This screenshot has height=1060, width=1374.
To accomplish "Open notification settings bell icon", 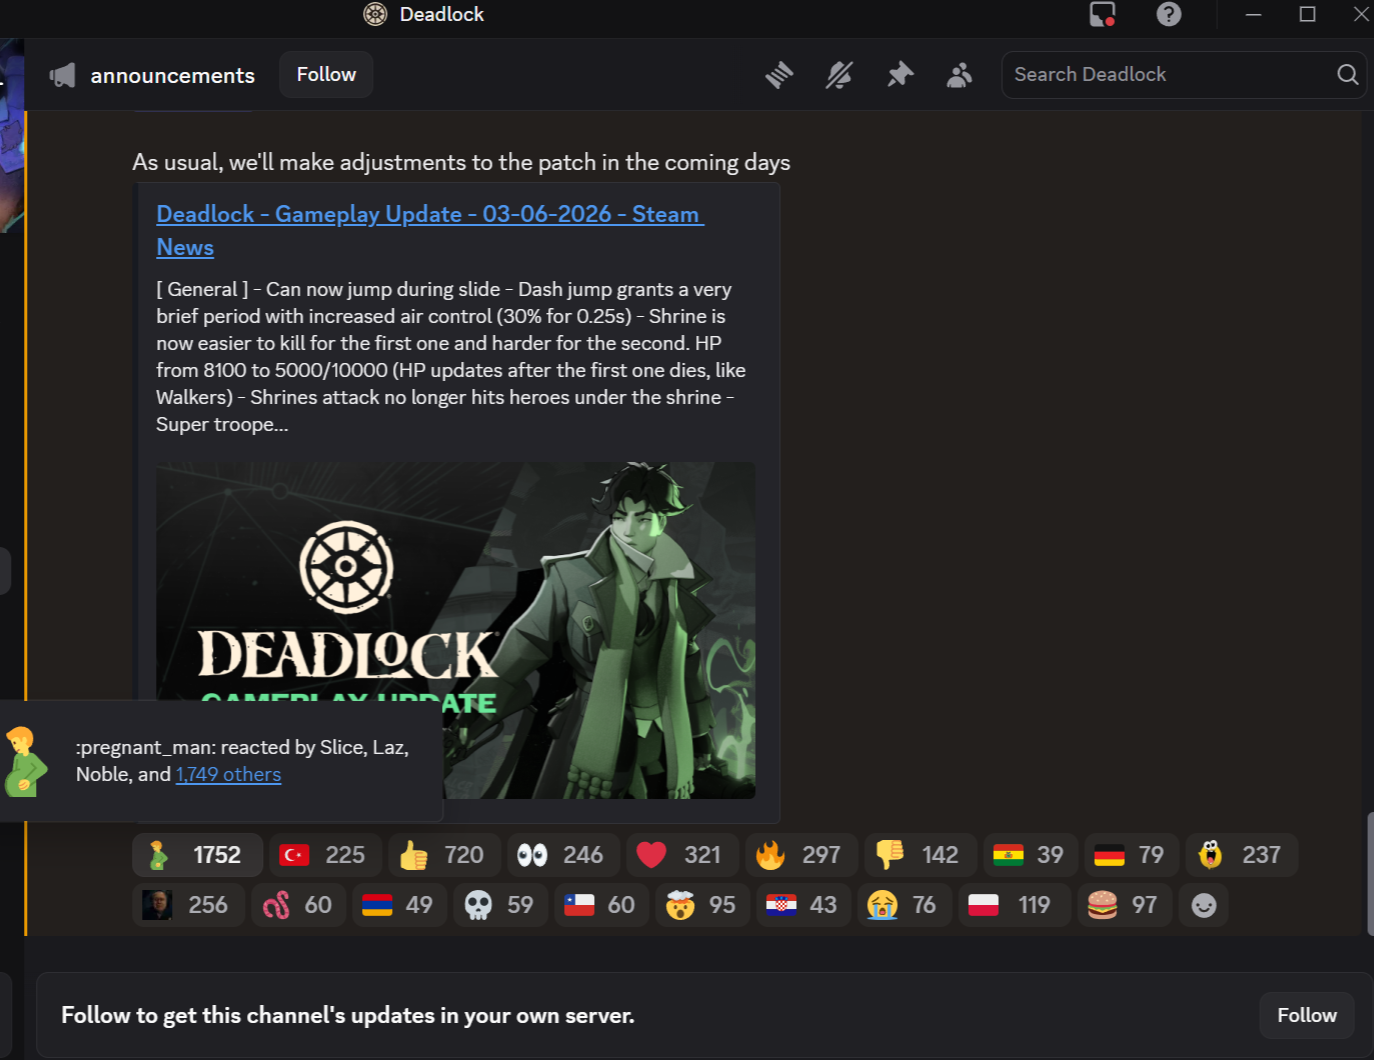I will pos(839,75).
